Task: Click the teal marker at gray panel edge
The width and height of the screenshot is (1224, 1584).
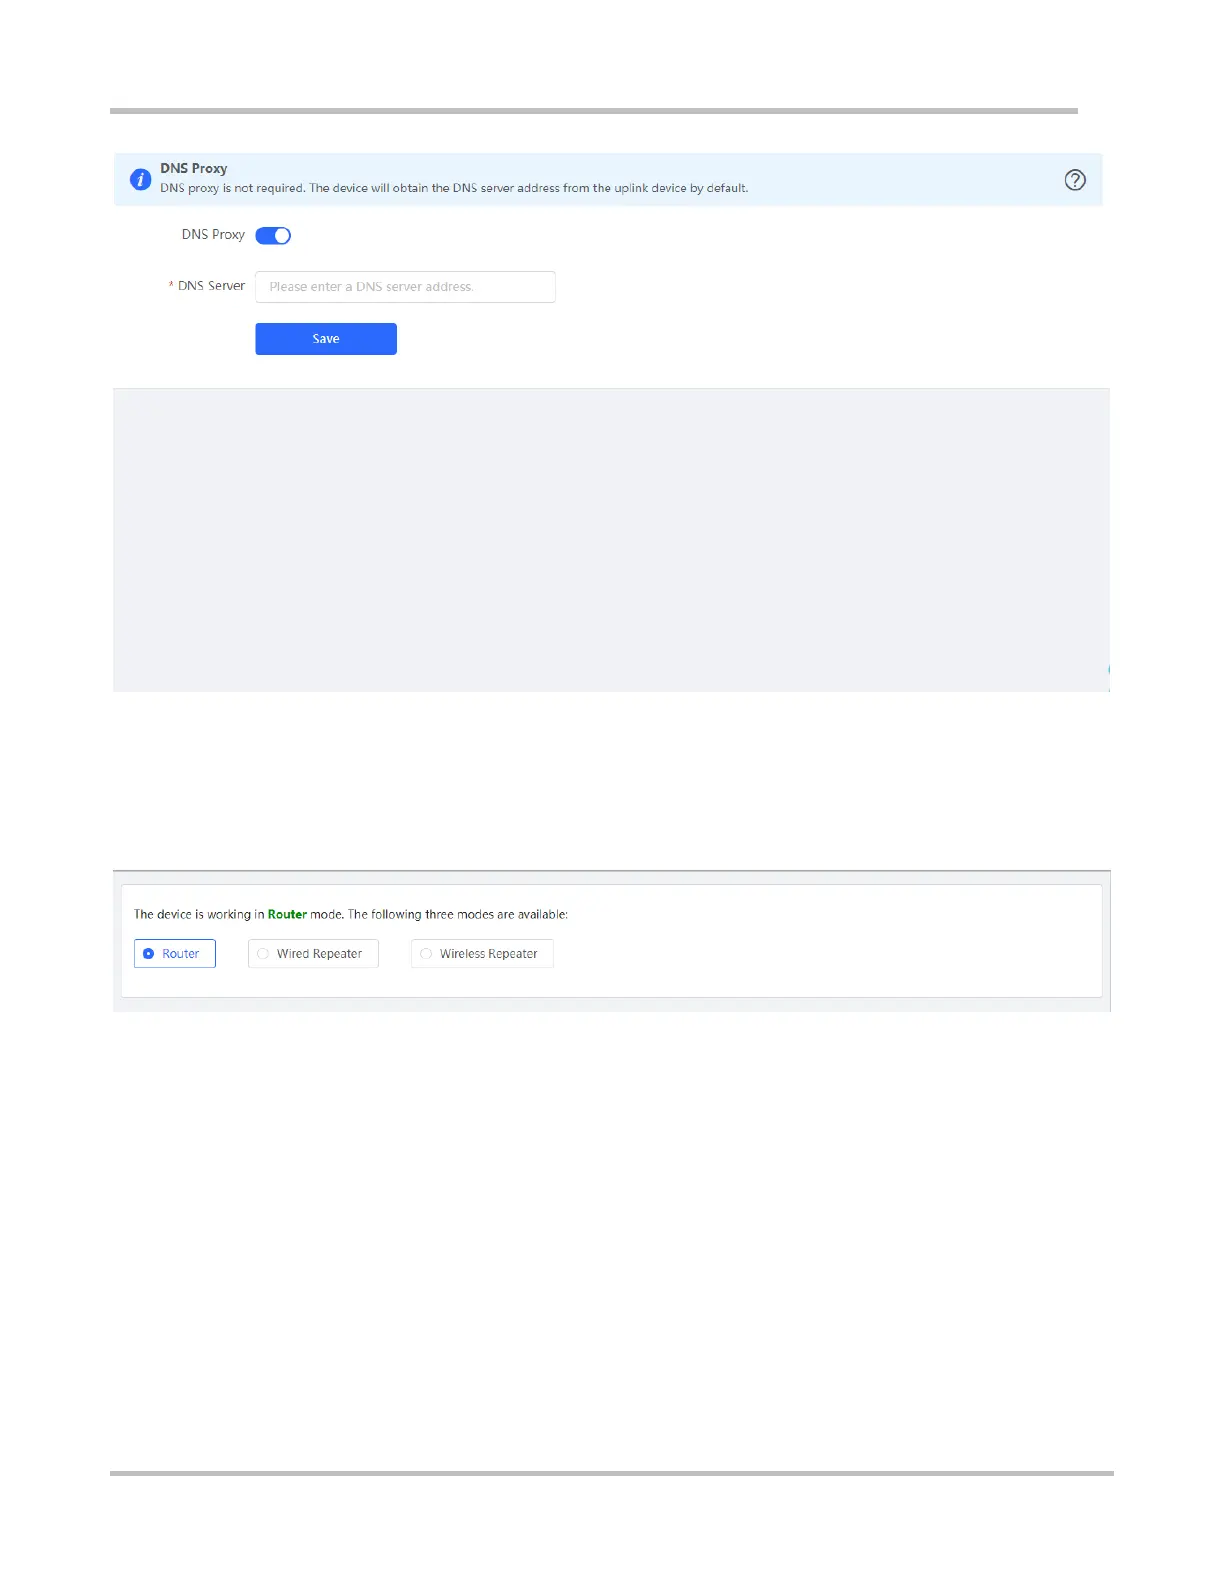Action: click(x=1109, y=670)
